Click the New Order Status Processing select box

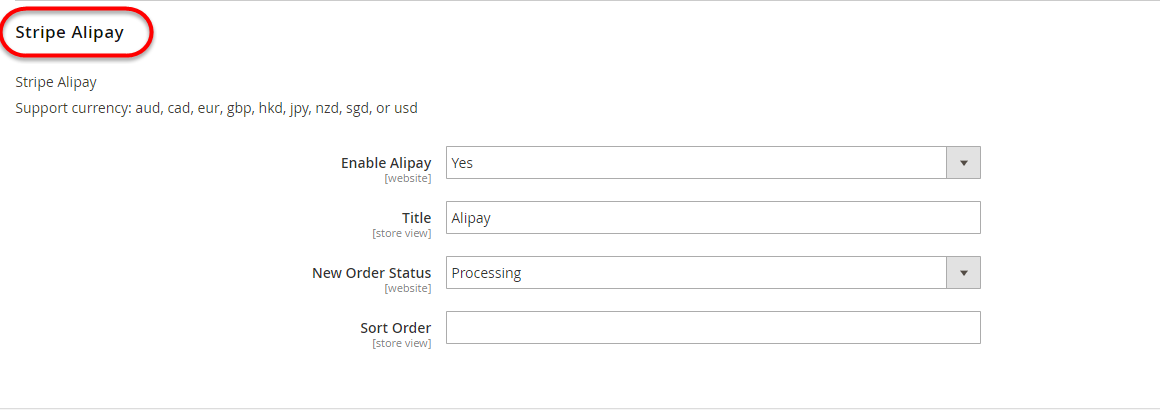tap(696, 273)
